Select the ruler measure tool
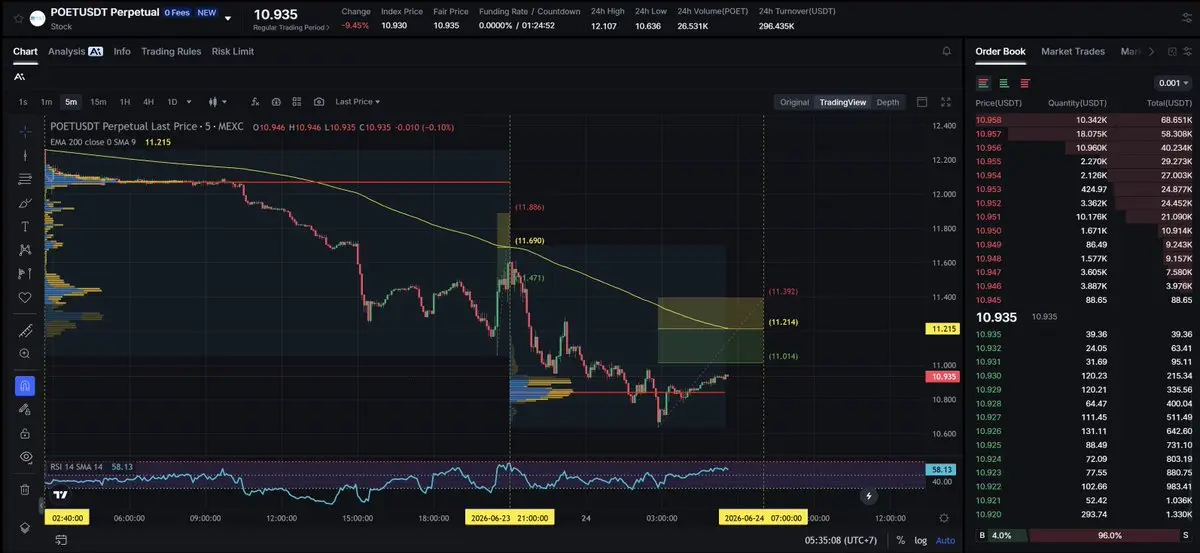1200x553 pixels. coord(25,331)
